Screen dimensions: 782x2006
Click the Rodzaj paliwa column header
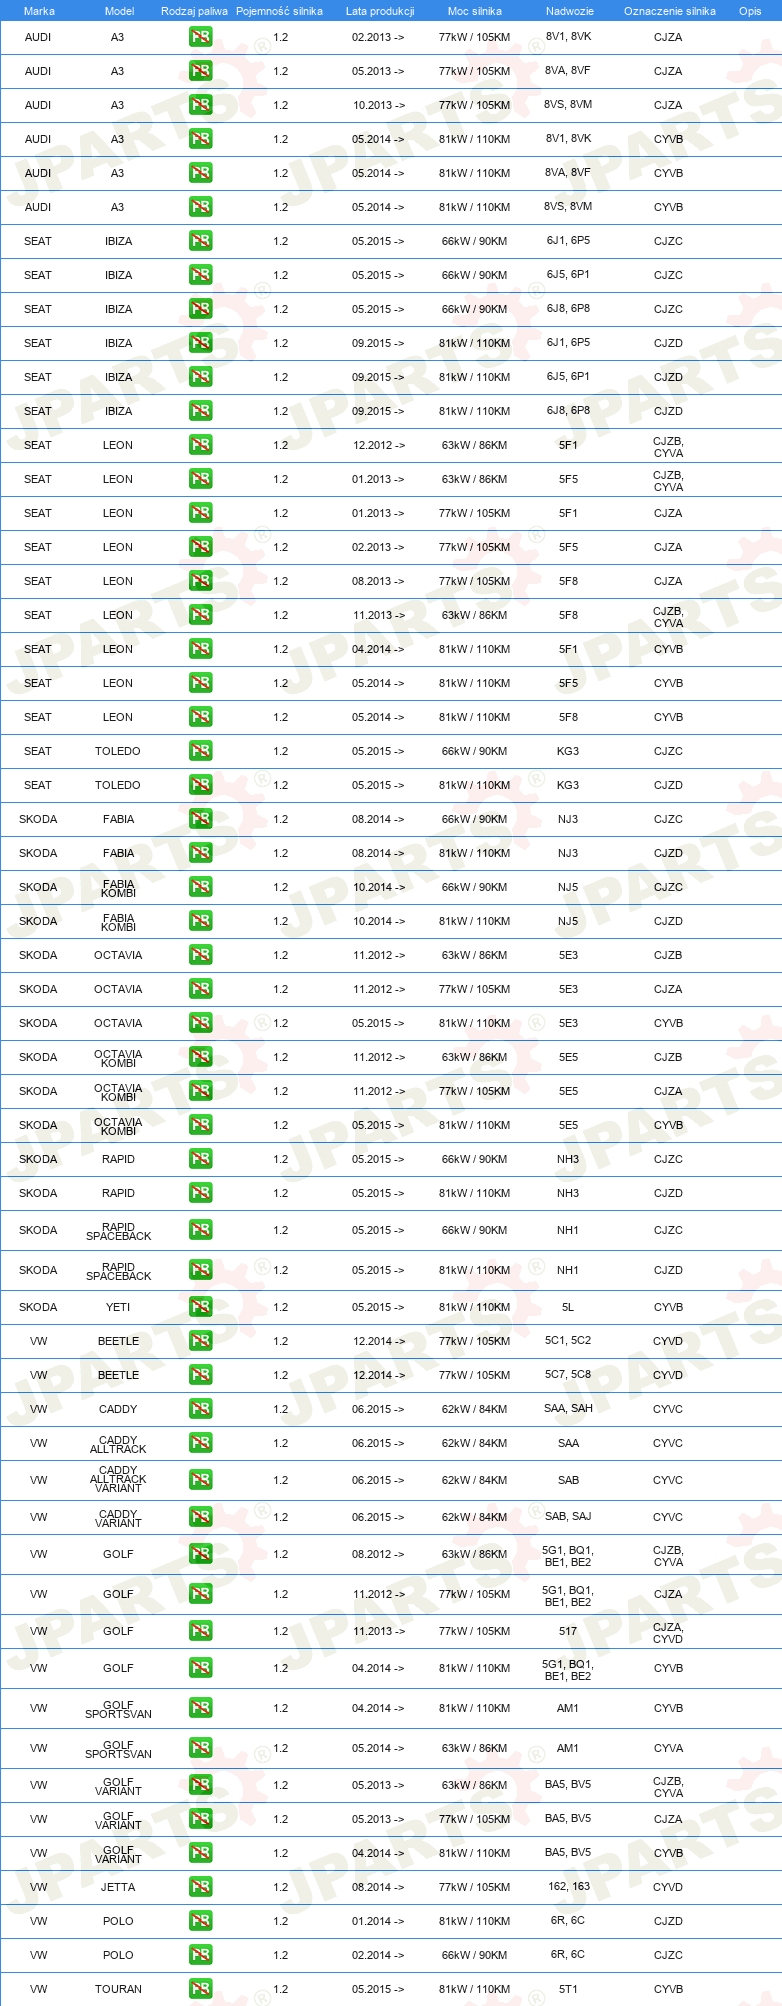coord(194,11)
